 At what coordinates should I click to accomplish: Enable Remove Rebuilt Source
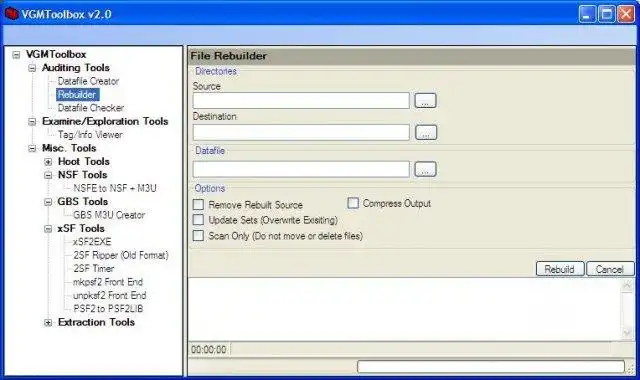pos(198,204)
